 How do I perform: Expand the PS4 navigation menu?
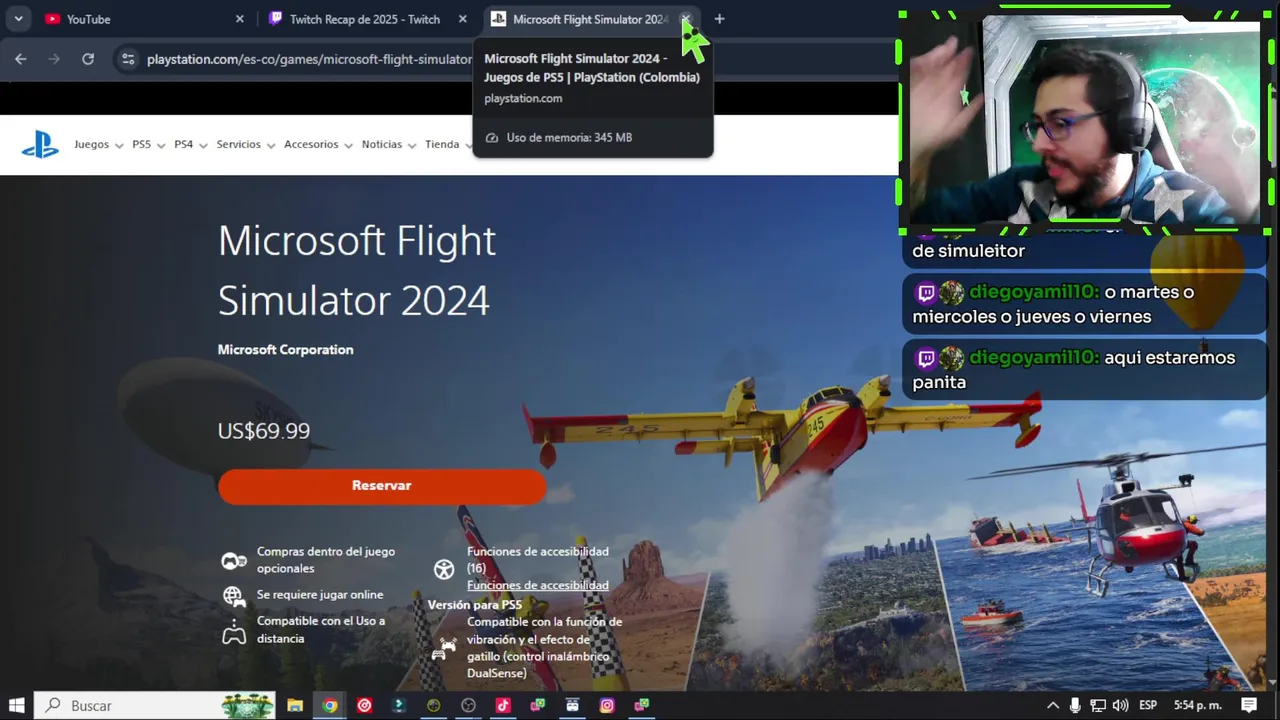point(190,145)
